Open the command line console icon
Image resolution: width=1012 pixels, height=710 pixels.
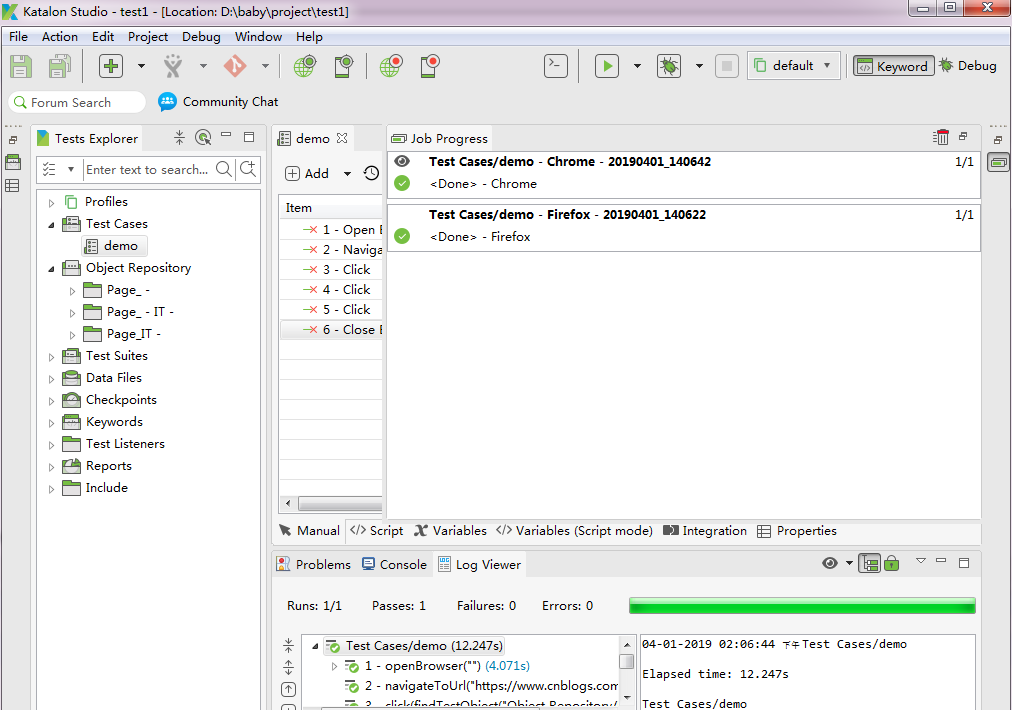(x=556, y=66)
